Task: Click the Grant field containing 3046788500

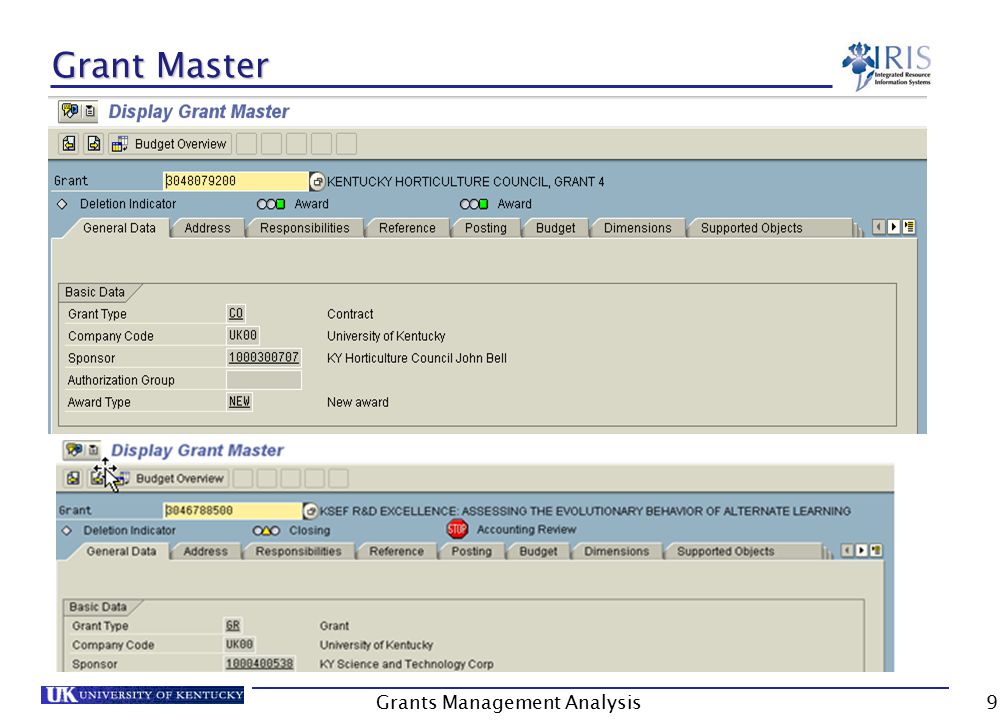Action: (x=233, y=510)
